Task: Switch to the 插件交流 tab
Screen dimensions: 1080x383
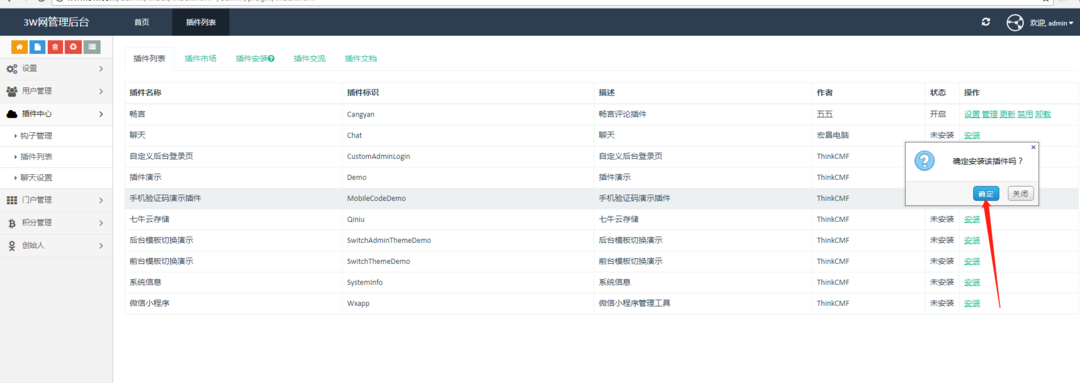Action: point(309,59)
